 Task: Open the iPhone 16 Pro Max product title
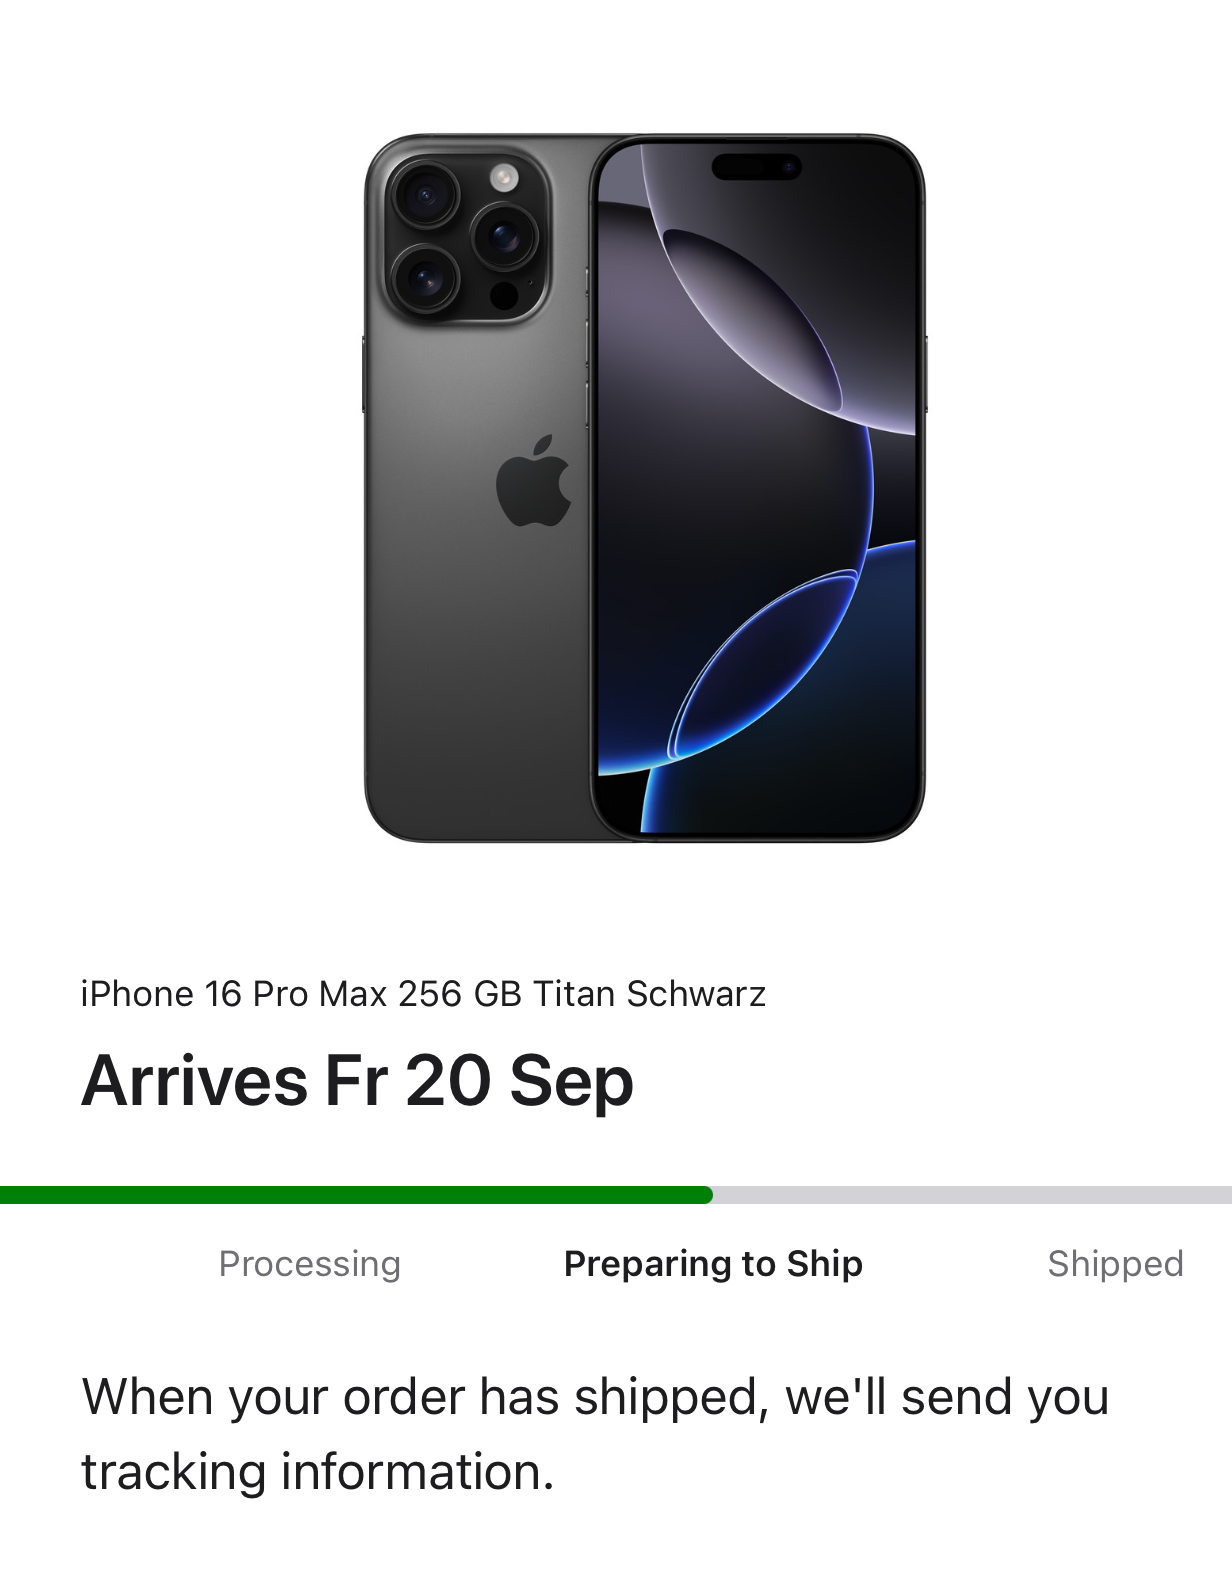pyautogui.click(x=423, y=994)
